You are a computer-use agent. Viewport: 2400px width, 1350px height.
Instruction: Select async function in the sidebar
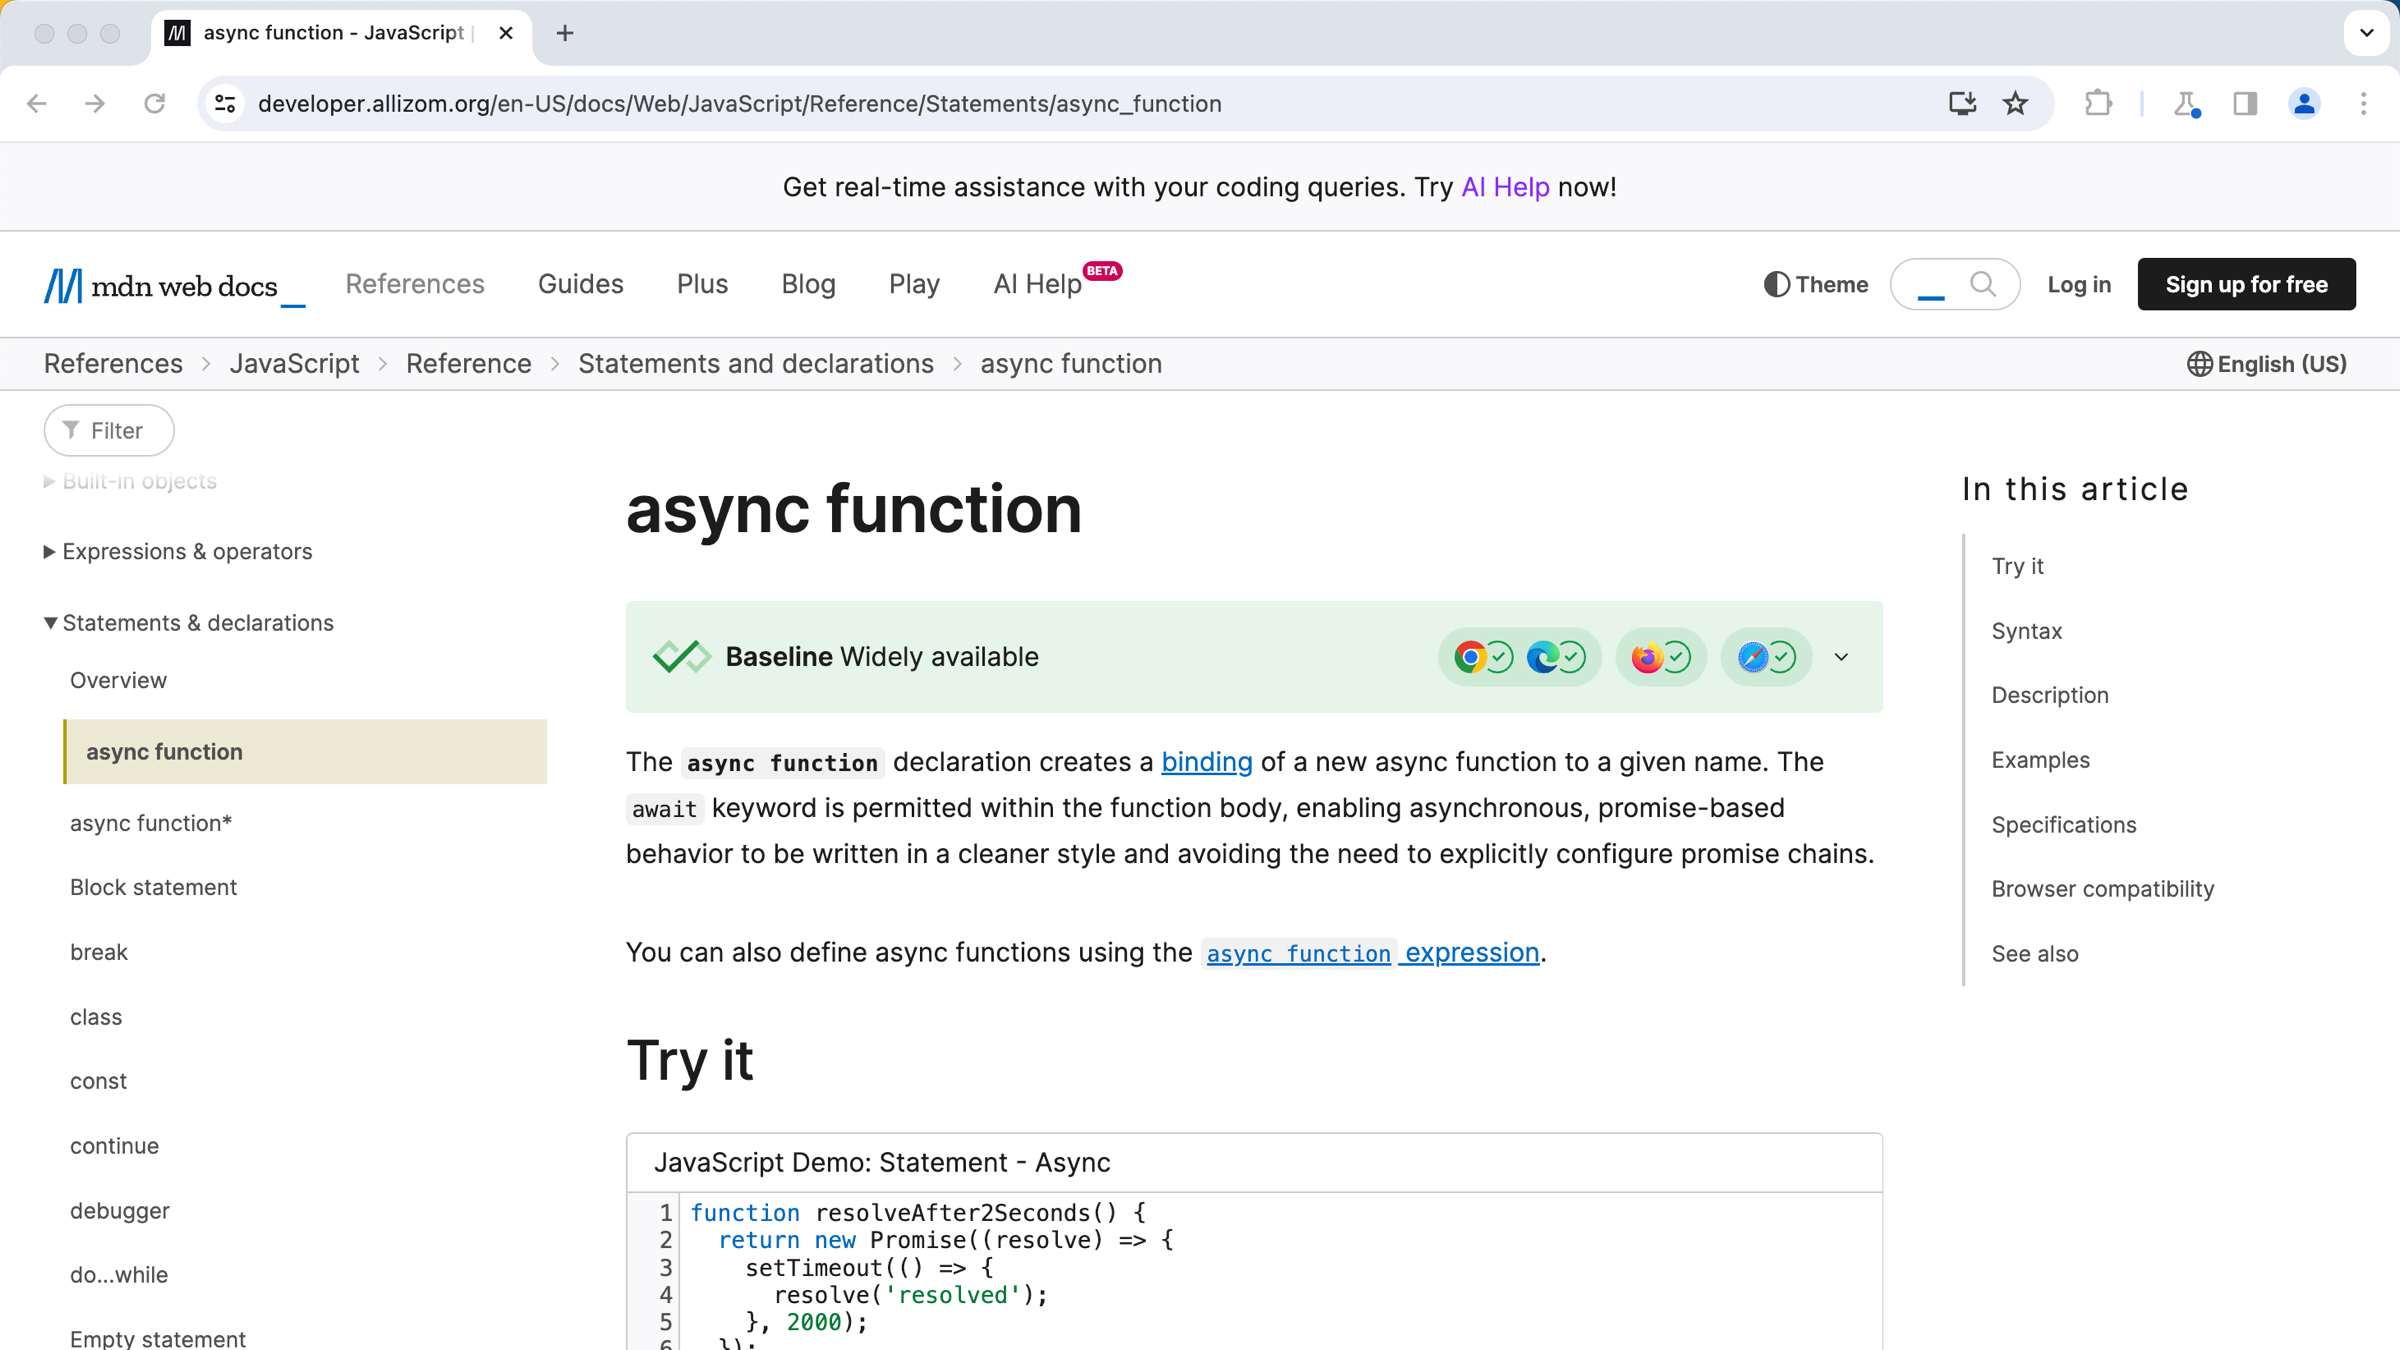pyautogui.click(x=164, y=751)
